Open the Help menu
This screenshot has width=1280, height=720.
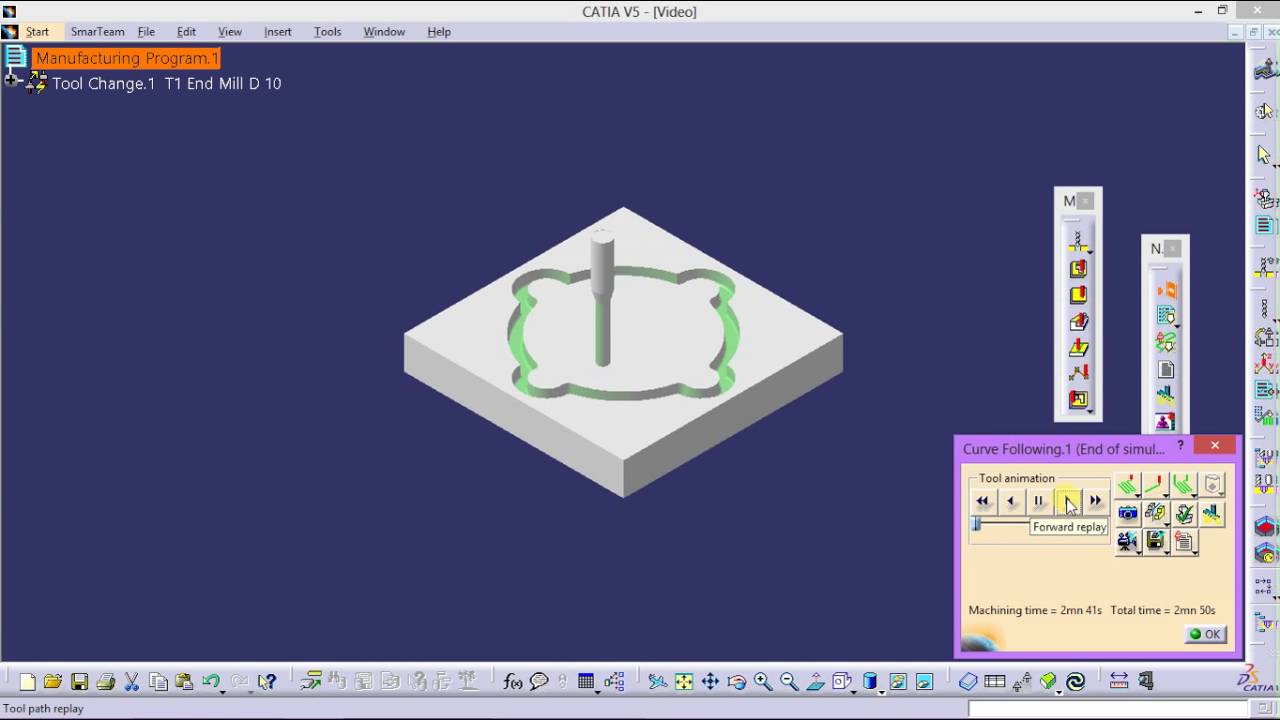click(x=439, y=32)
